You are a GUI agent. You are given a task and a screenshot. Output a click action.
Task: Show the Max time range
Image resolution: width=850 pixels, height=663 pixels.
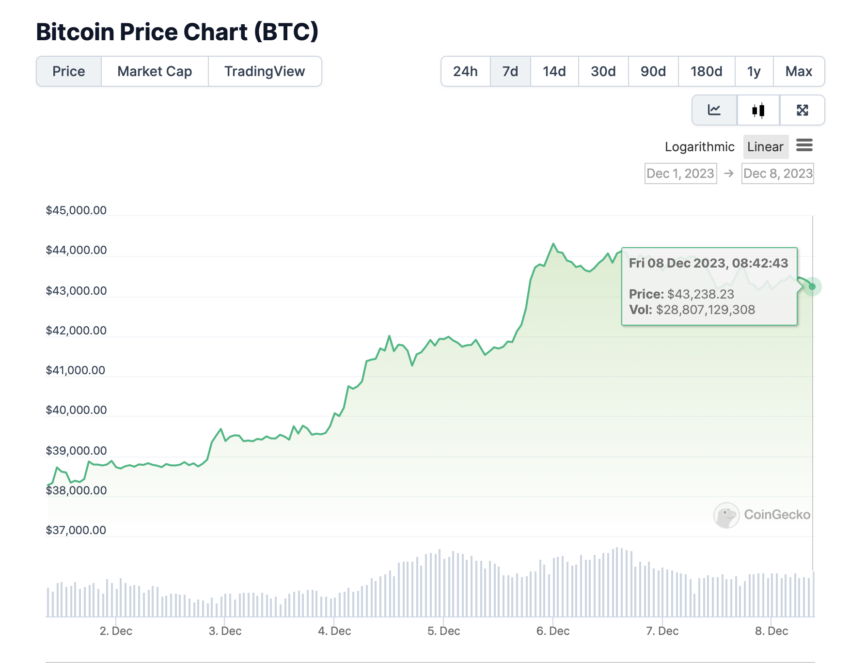[x=799, y=72]
